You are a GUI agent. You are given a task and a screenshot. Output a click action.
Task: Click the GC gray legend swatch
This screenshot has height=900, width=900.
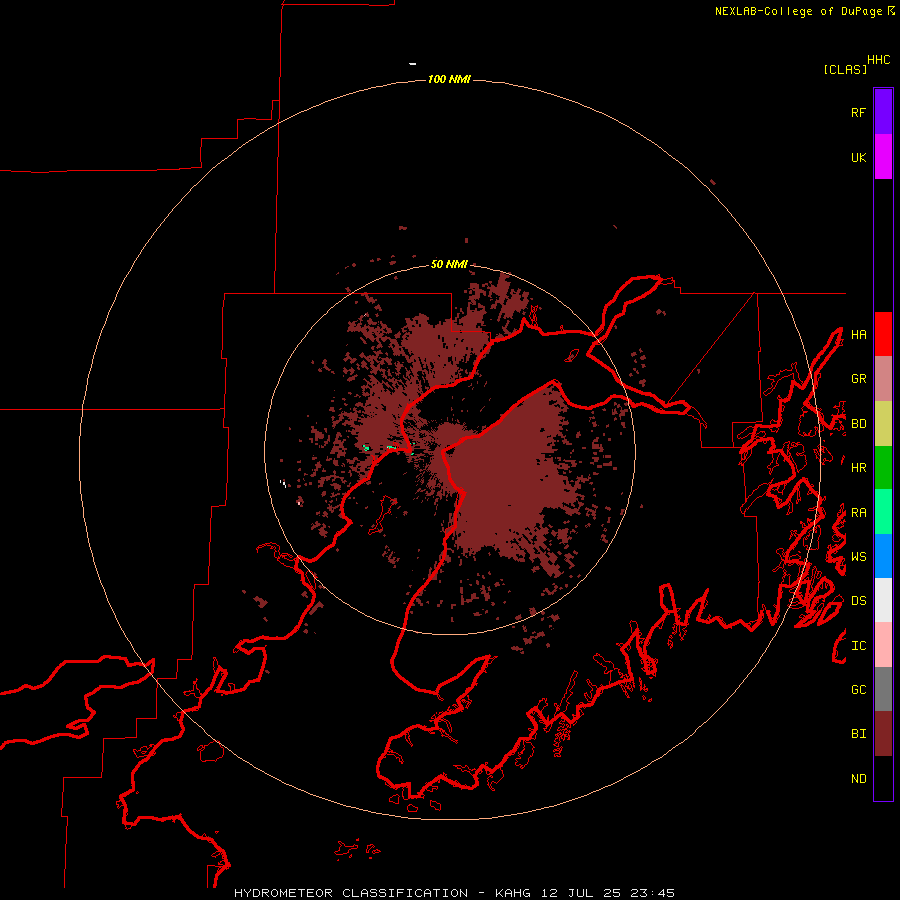click(883, 689)
